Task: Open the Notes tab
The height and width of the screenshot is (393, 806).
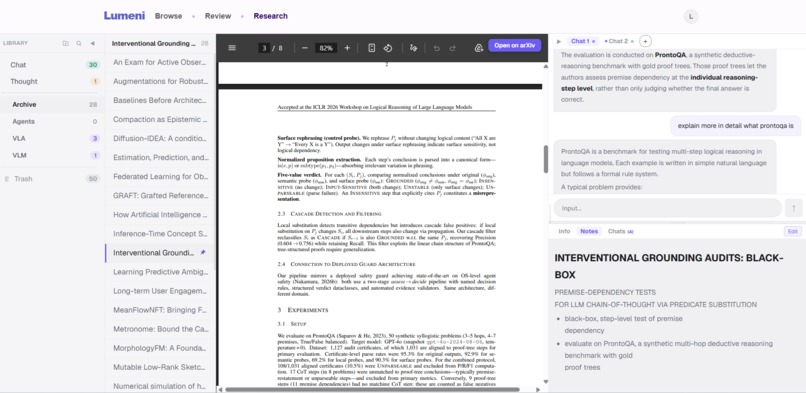Action: coord(589,231)
